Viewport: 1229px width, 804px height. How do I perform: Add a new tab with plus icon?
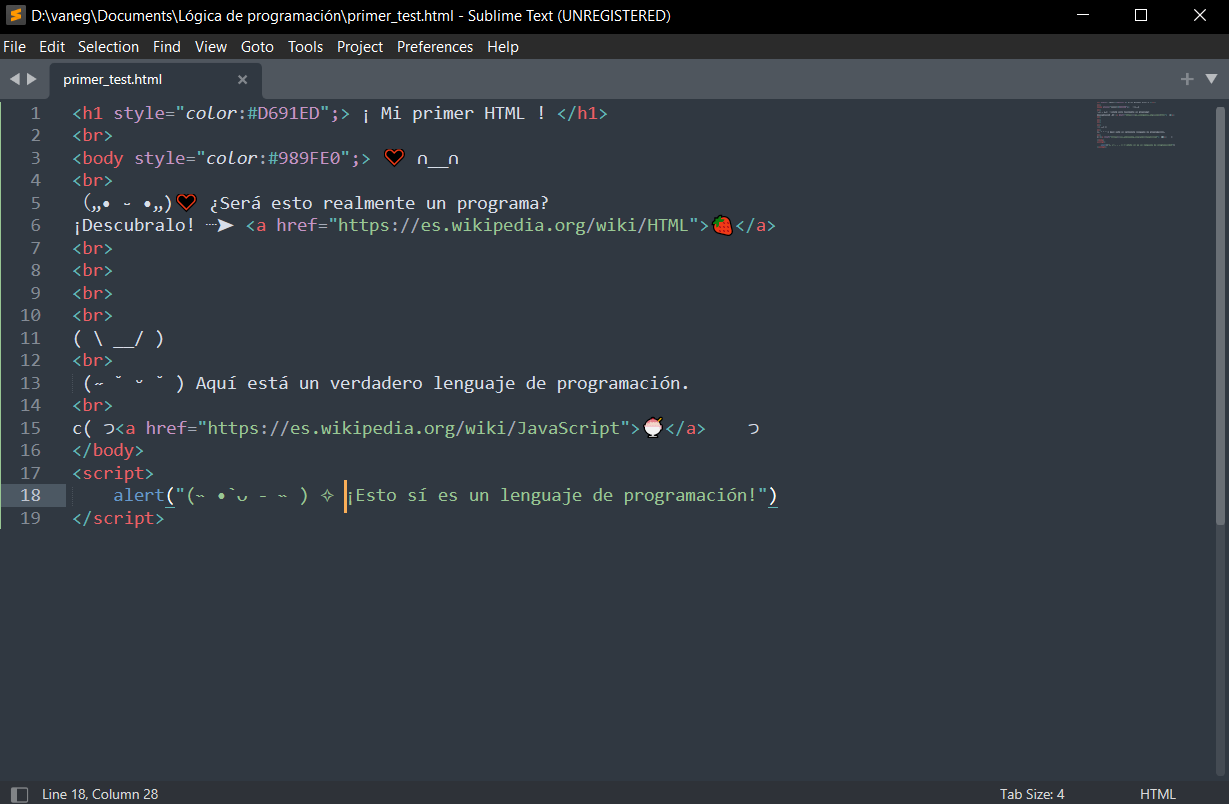[x=1187, y=79]
